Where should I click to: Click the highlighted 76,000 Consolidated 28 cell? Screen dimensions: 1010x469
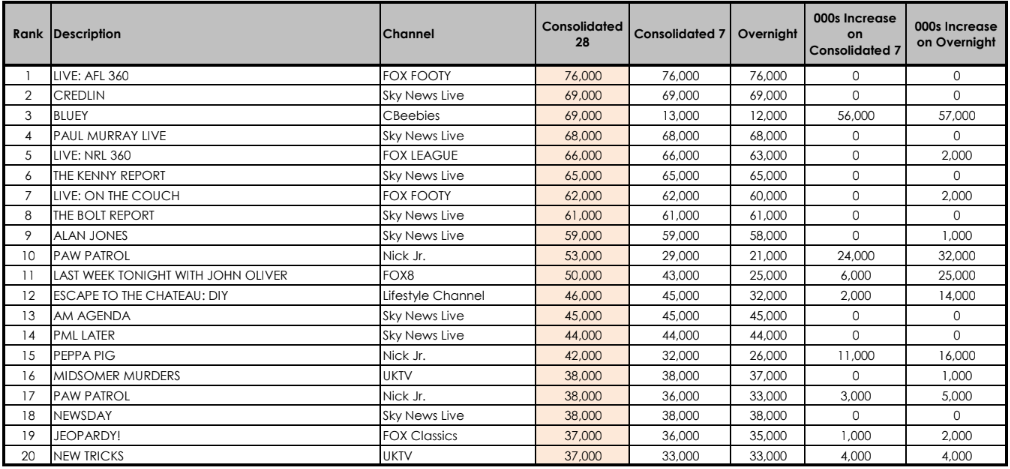tap(582, 76)
